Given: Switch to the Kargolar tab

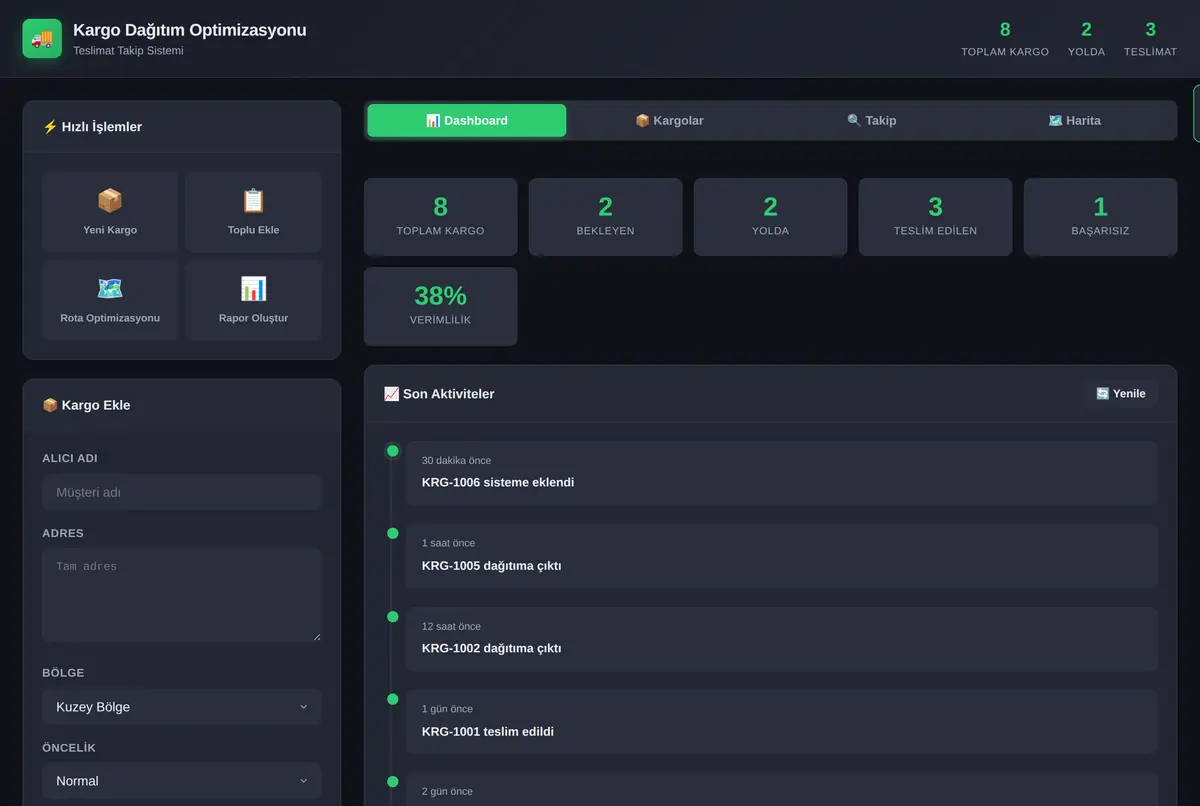Looking at the screenshot, I should [x=669, y=120].
